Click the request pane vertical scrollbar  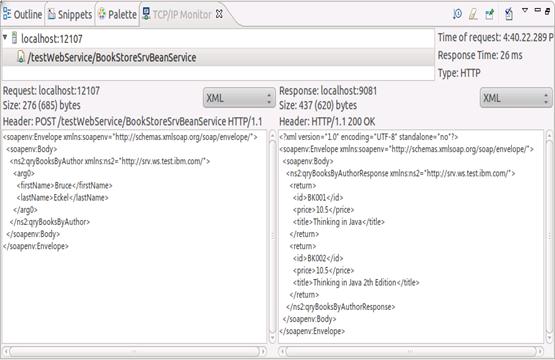click(x=272, y=236)
